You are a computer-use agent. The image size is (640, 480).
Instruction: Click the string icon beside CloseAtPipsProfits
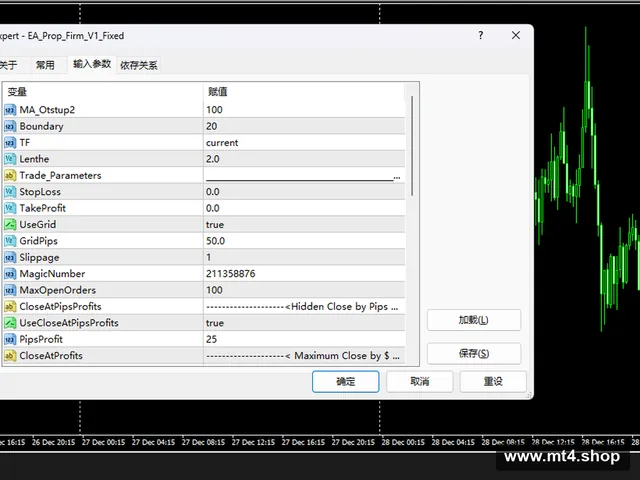10,307
